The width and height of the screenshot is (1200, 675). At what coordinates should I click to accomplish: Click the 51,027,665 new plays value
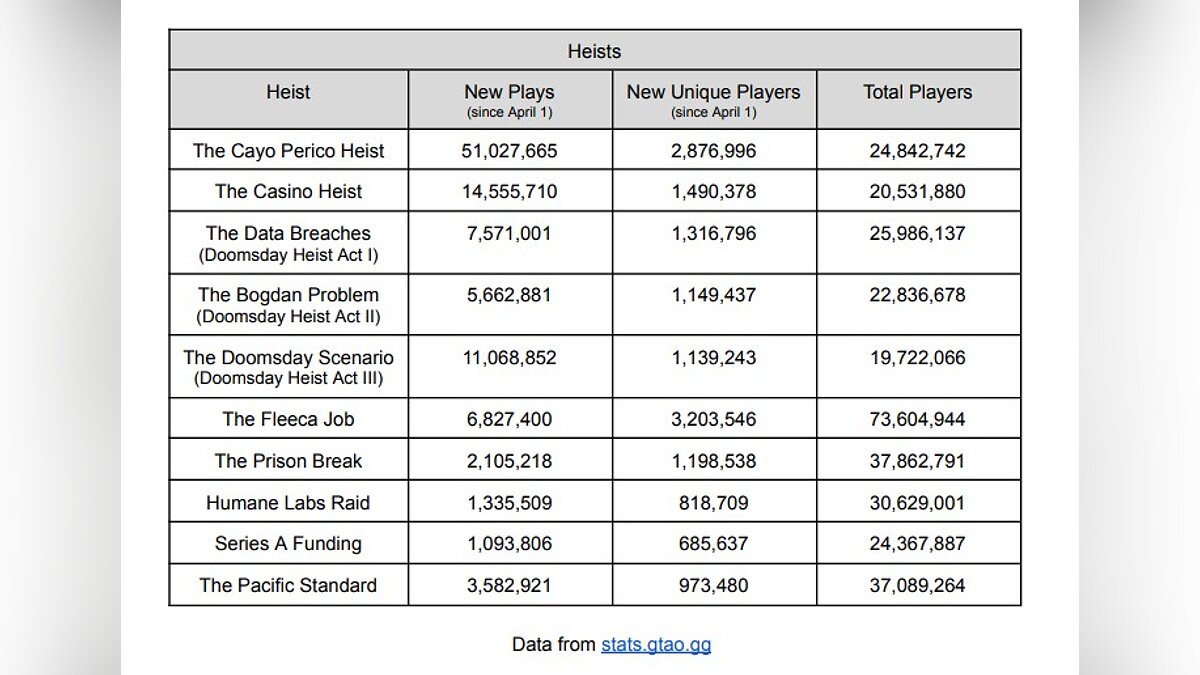(x=509, y=151)
